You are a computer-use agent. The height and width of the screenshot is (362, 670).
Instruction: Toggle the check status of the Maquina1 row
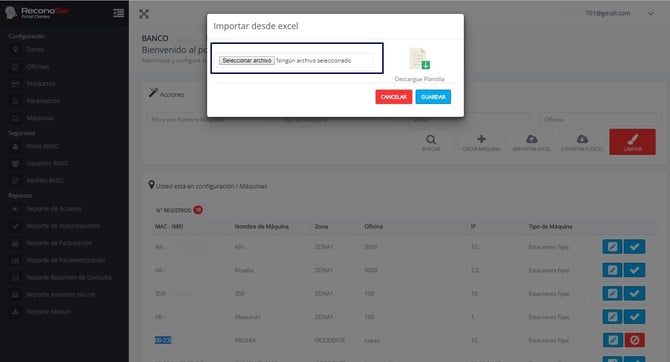(x=634, y=317)
